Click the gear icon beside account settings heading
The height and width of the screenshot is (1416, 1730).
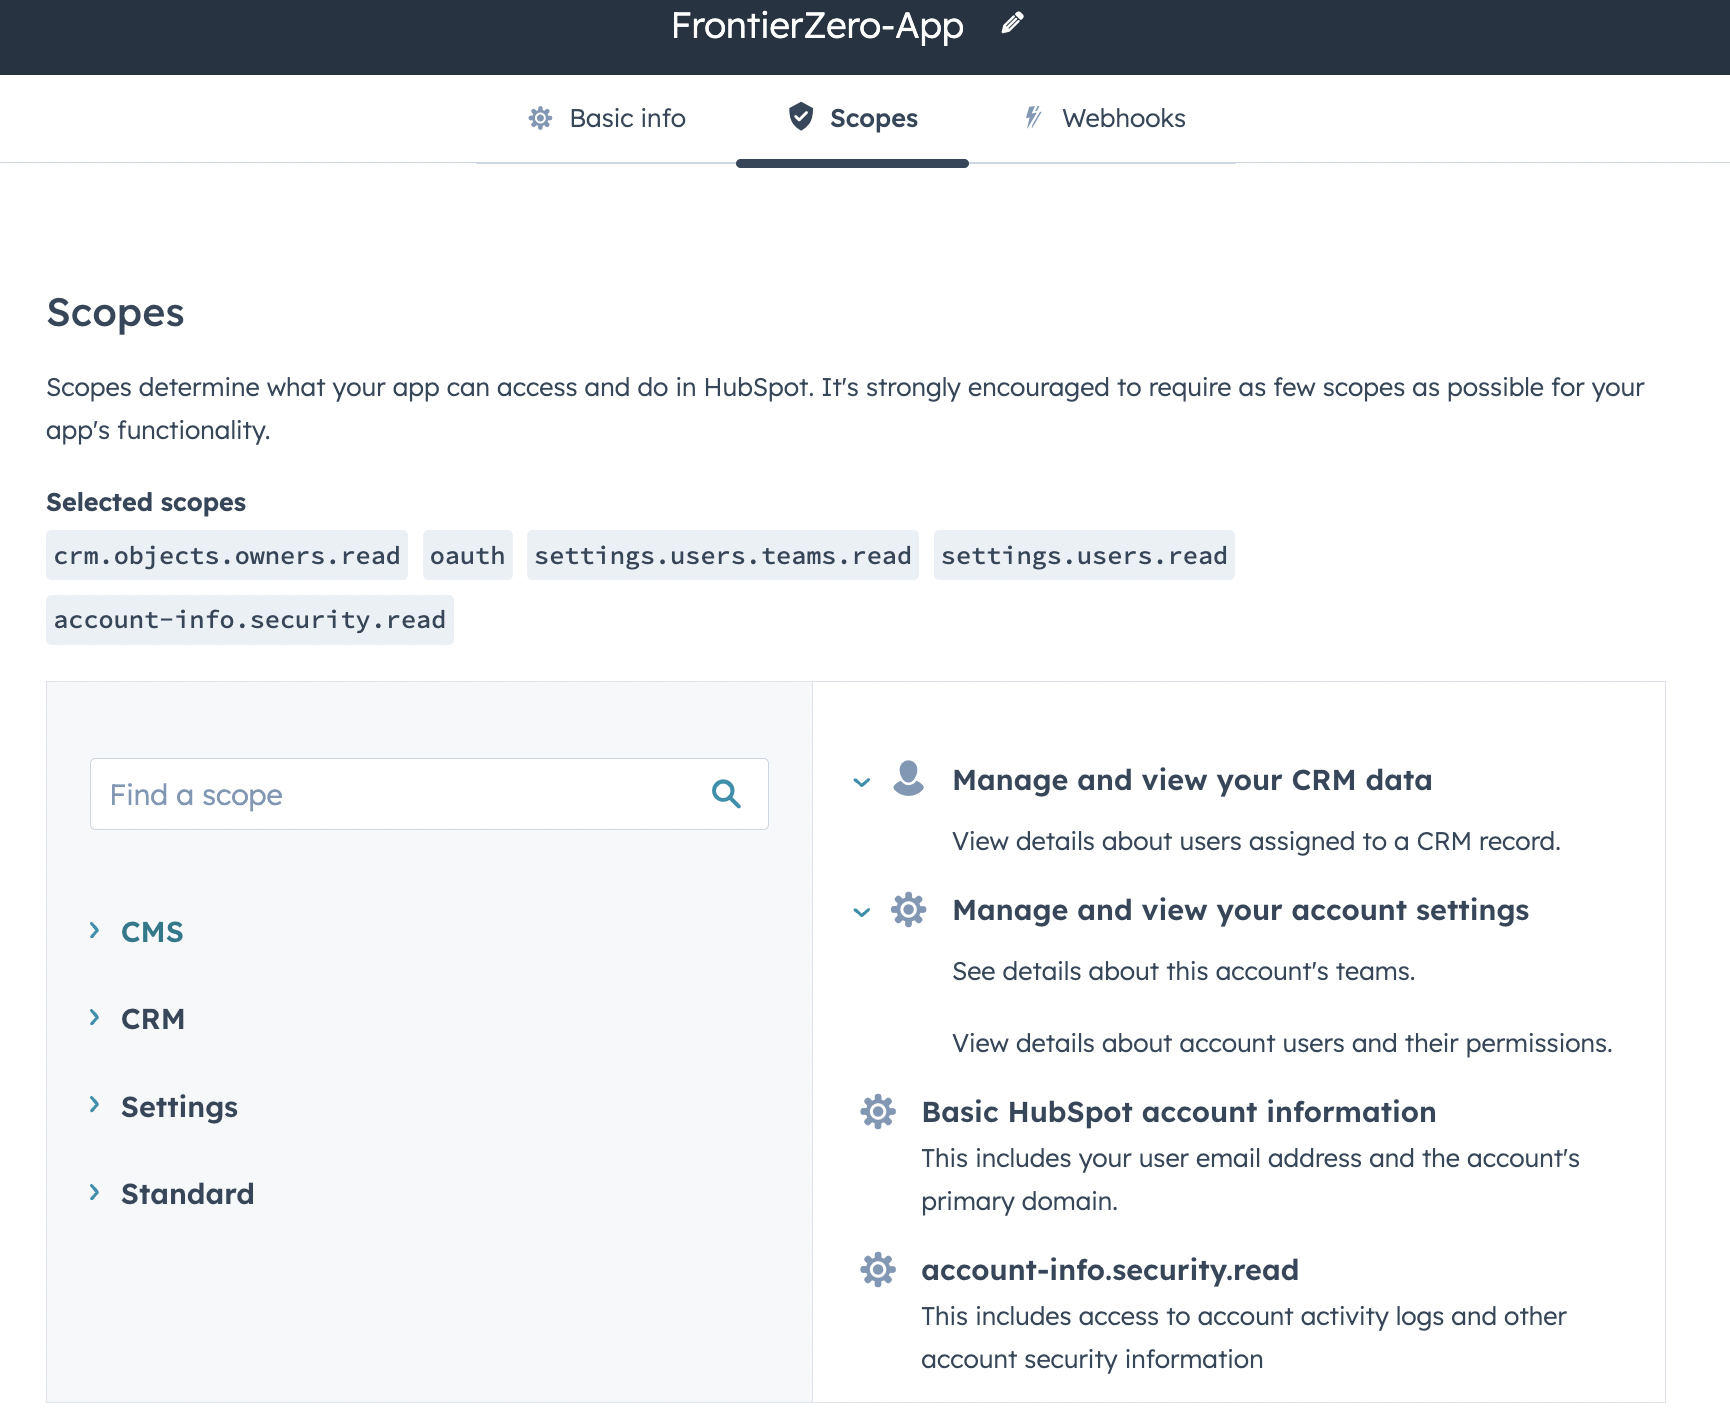click(x=908, y=910)
